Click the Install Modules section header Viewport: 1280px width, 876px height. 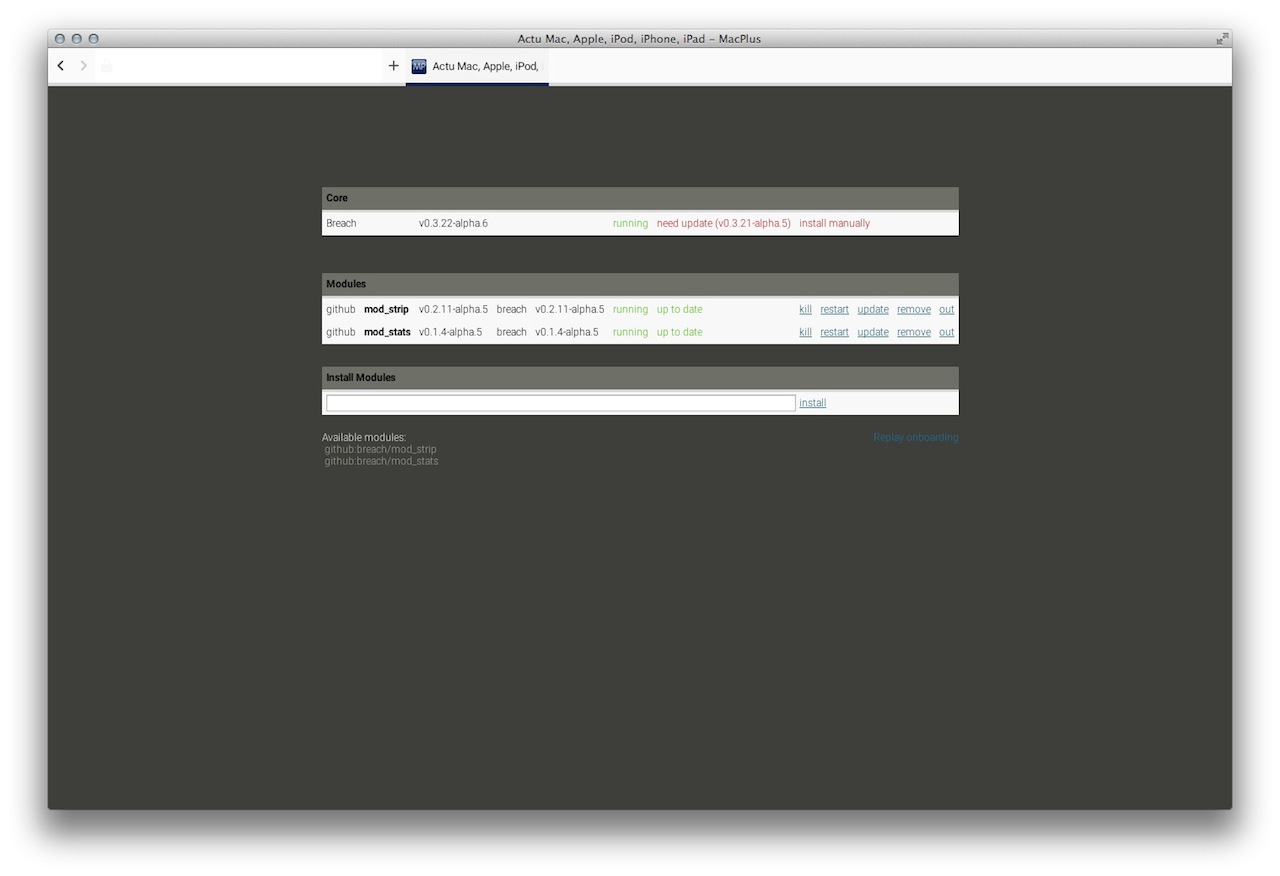coord(640,378)
